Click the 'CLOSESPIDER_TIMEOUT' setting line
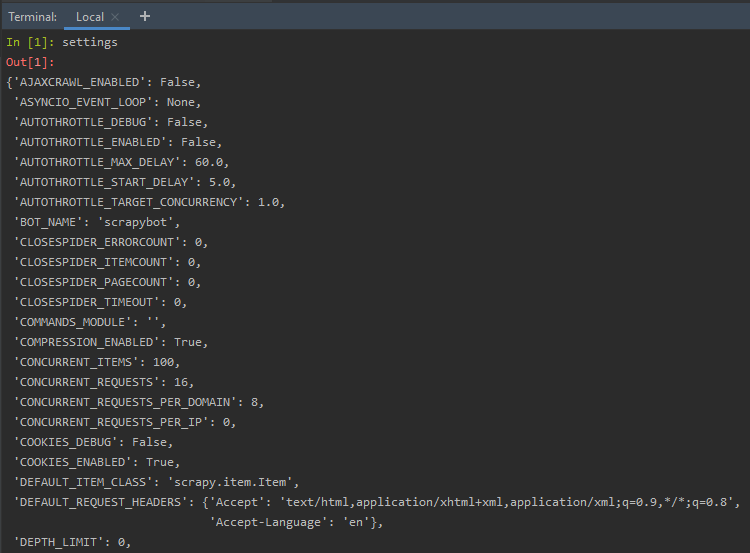 [x=100, y=302]
